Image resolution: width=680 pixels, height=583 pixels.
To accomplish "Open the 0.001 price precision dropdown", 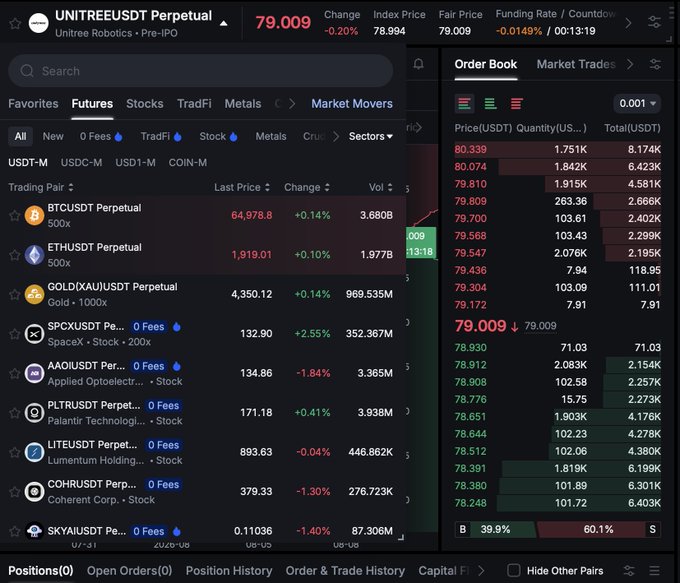I will 637,103.
